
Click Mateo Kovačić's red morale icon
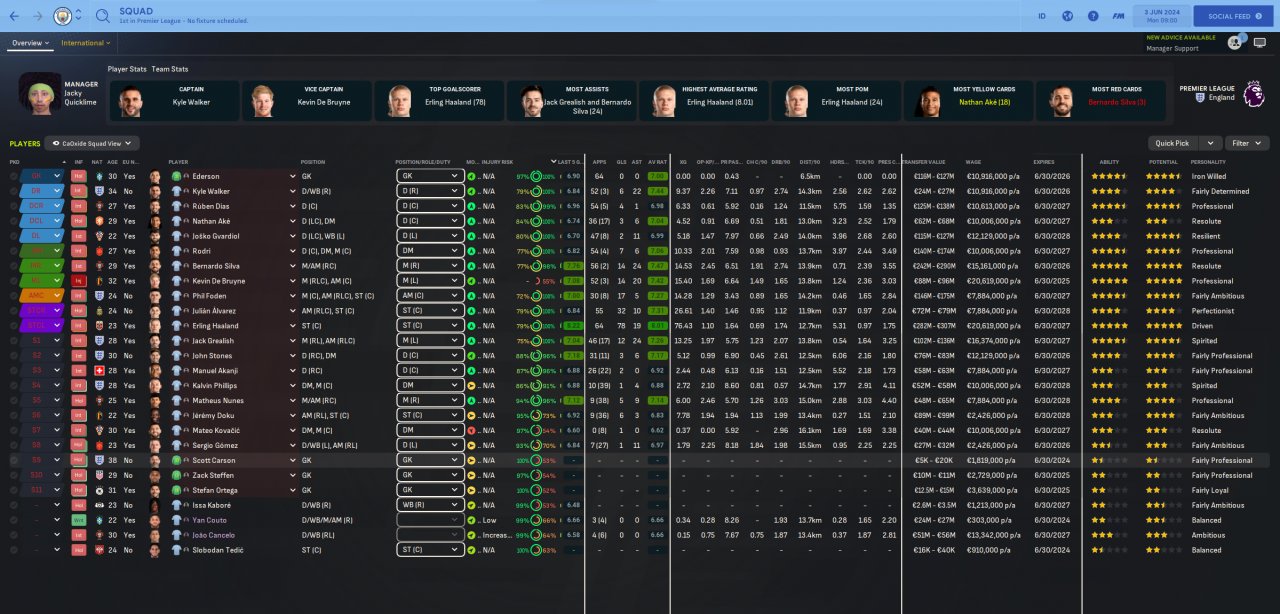pos(471,430)
